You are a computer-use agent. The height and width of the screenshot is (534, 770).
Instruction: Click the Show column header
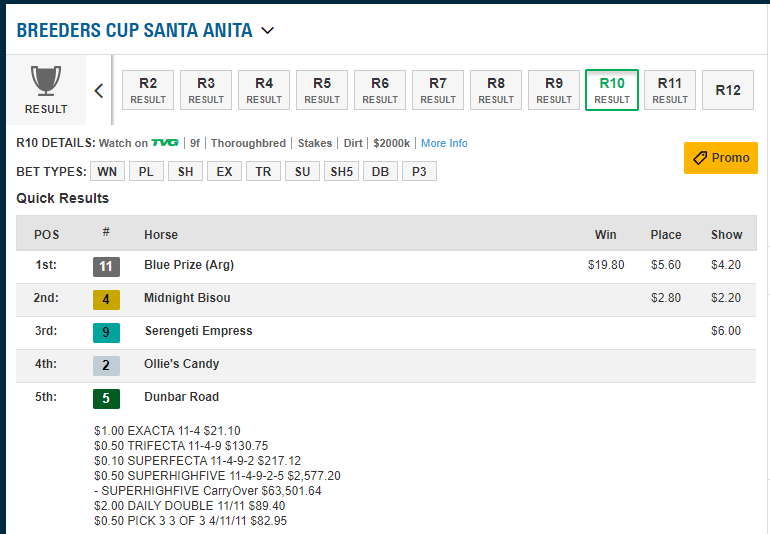point(726,235)
